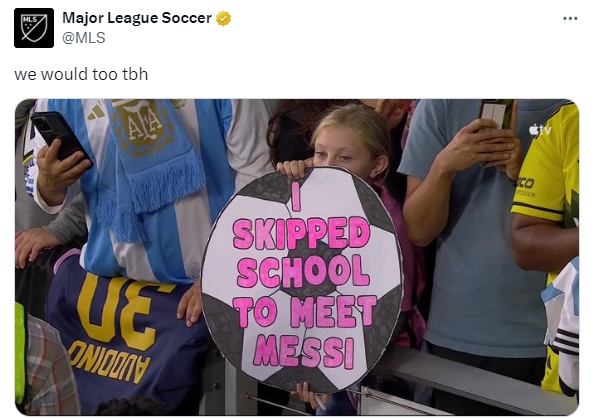Tap the black smartphone held at left
This screenshot has width=596, height=418.
[x=61, y=138]
